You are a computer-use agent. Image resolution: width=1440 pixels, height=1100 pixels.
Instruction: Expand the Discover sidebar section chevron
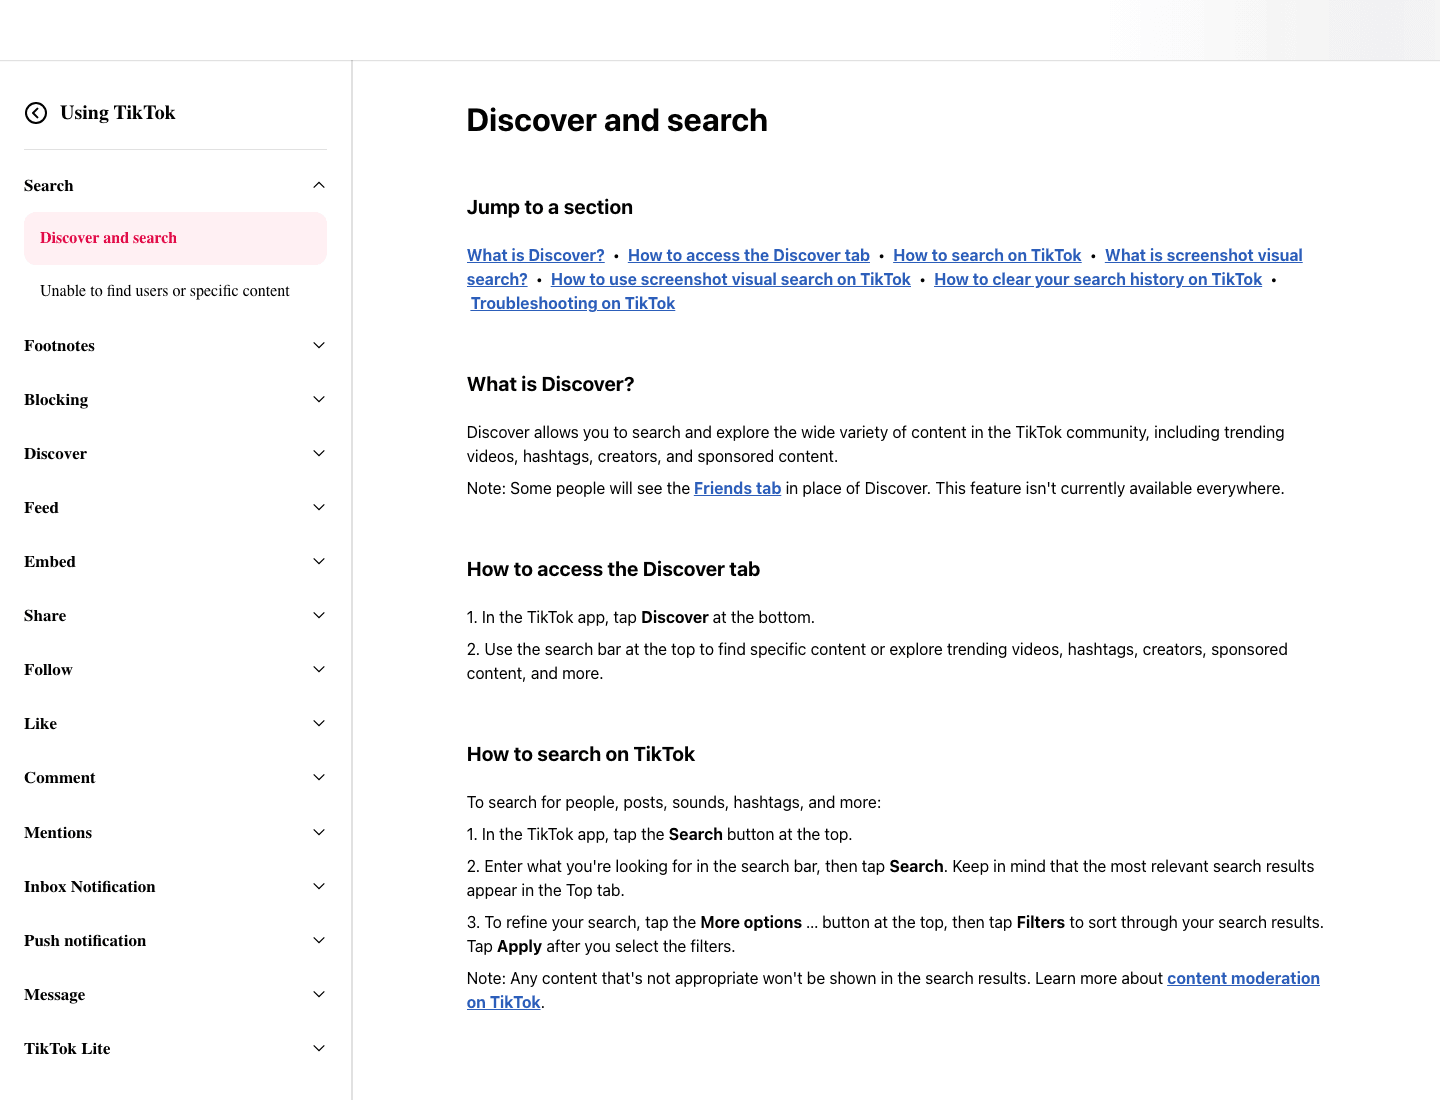[x=319, y=453]
